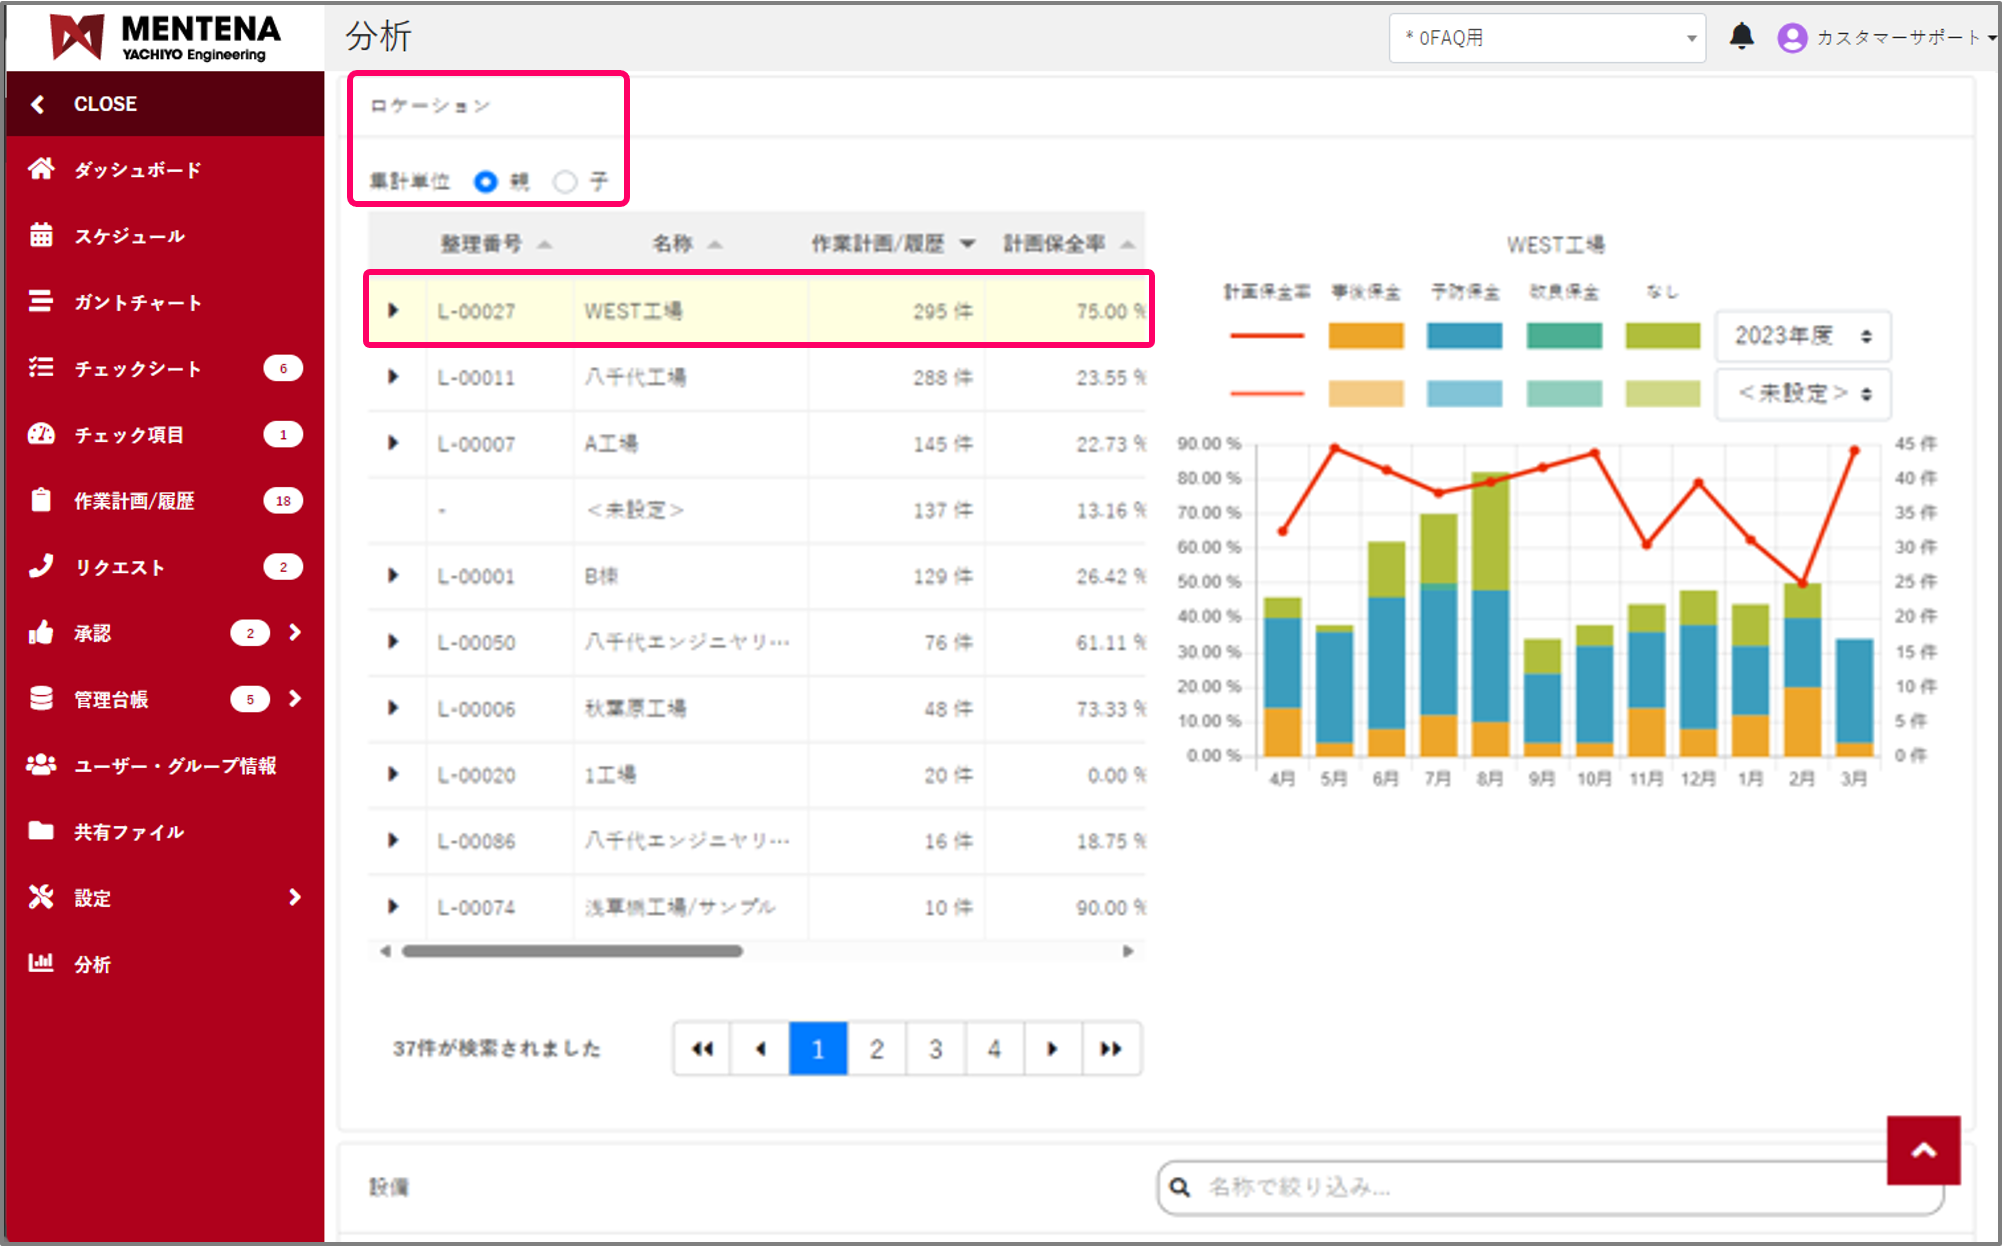The width and height of the screenshot is (2002, 1247).
Task: Open the Schedule calendar icon
Action: coord(41,235)
